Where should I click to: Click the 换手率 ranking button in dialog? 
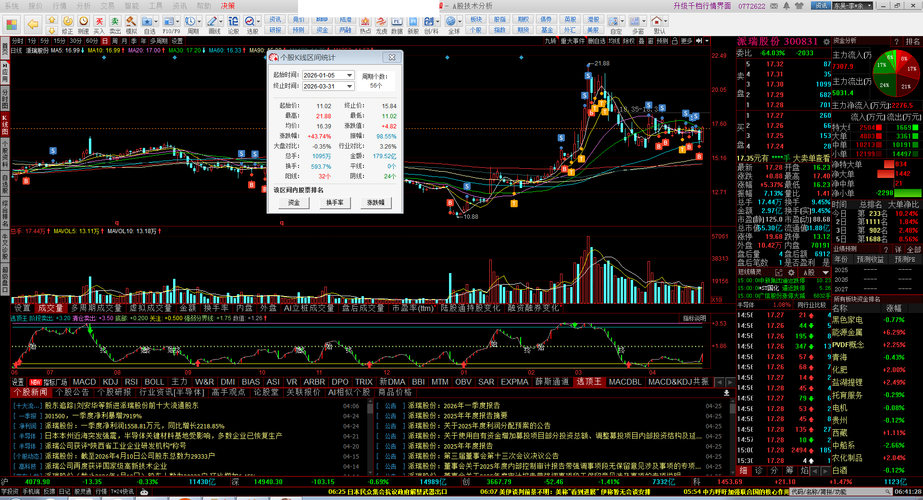click(334, 203)
